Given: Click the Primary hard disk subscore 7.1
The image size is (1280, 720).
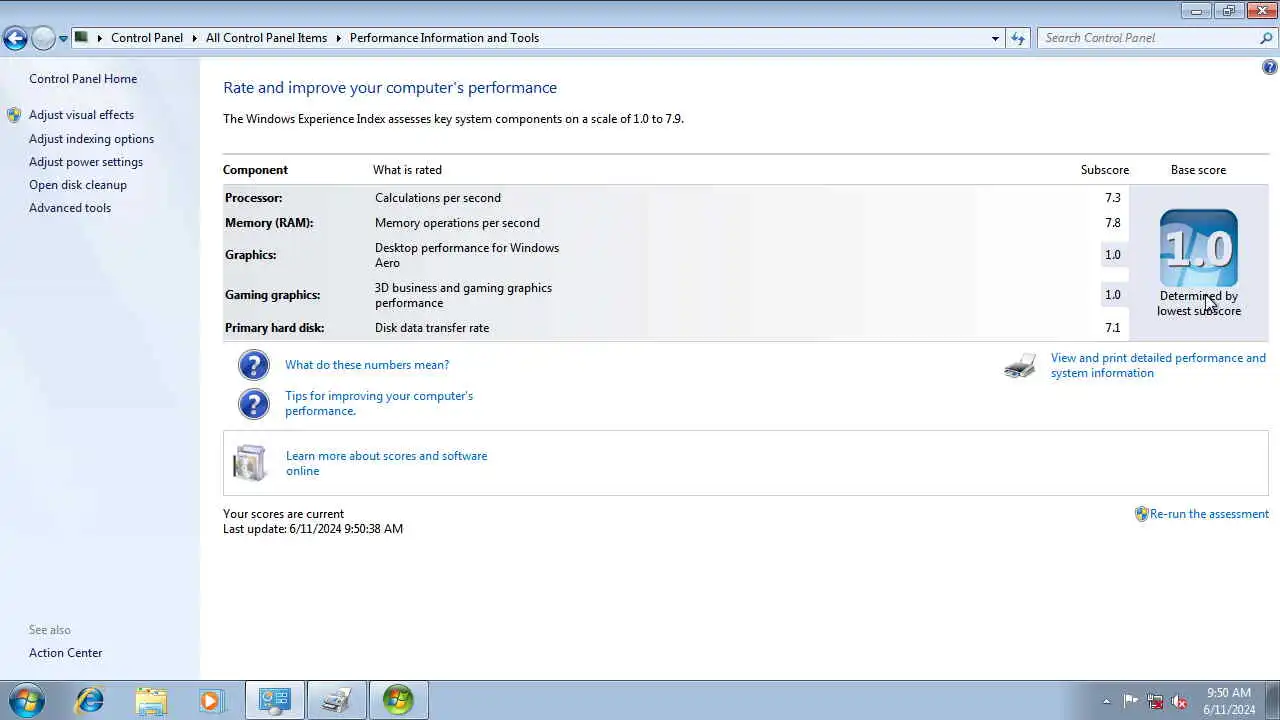Looking at the screenshot, I should point(1113,328).
